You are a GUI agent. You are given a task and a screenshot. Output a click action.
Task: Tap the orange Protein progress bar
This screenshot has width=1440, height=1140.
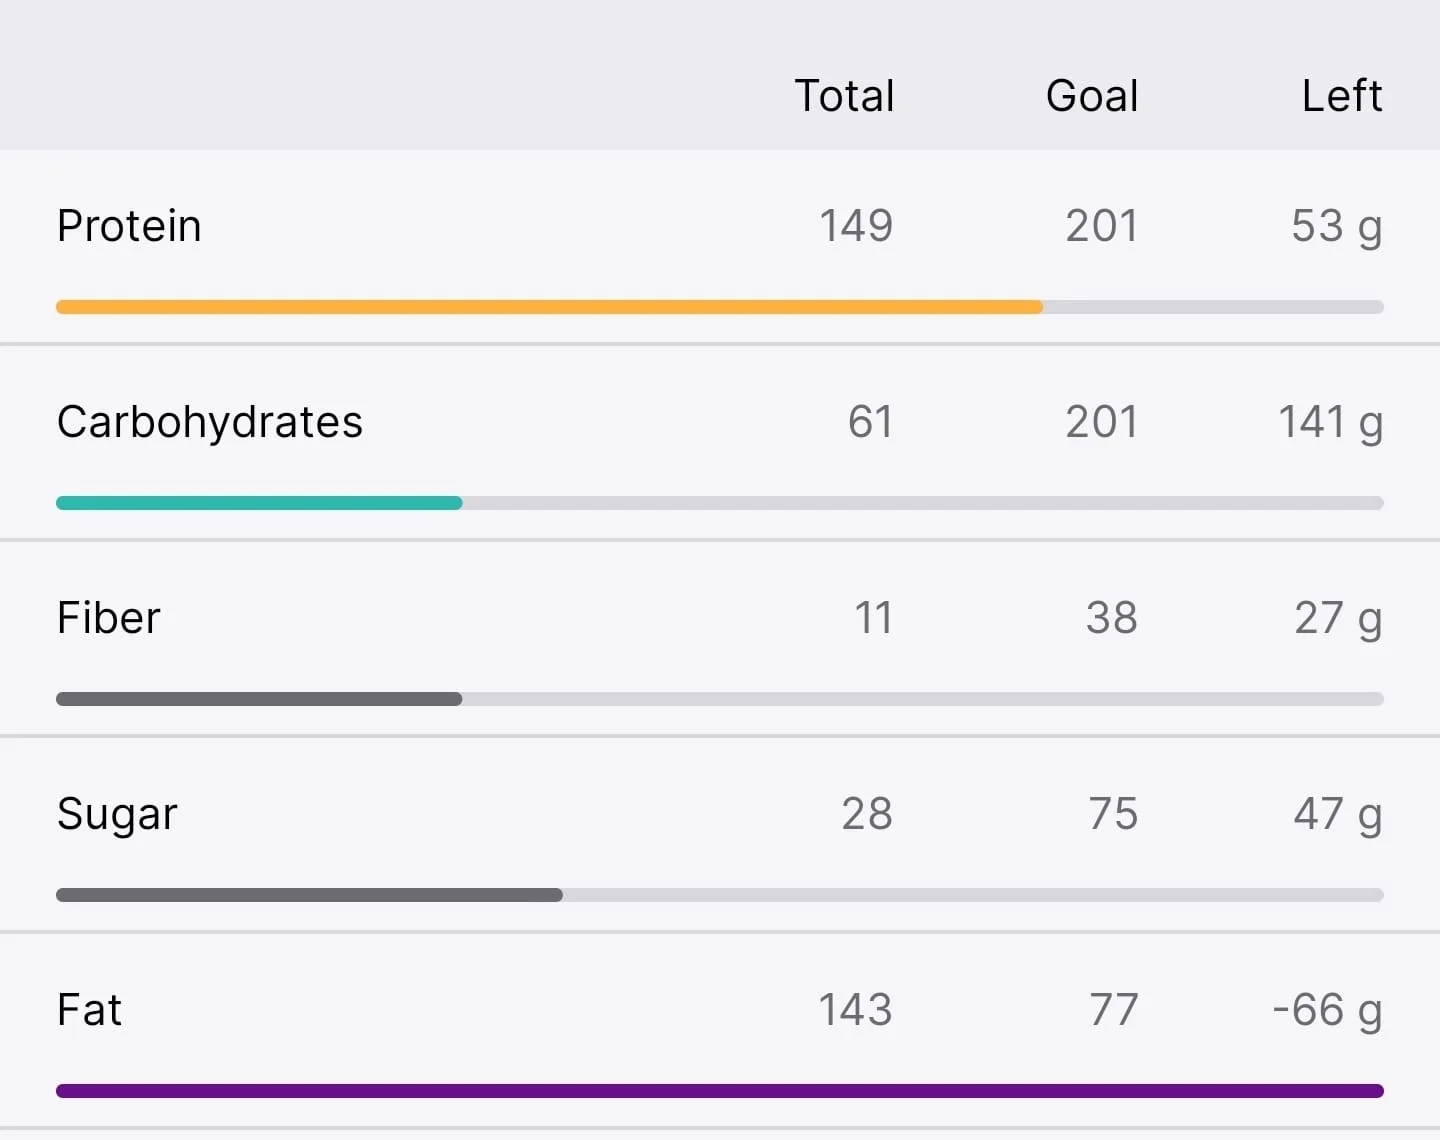[x=720, y=307]
